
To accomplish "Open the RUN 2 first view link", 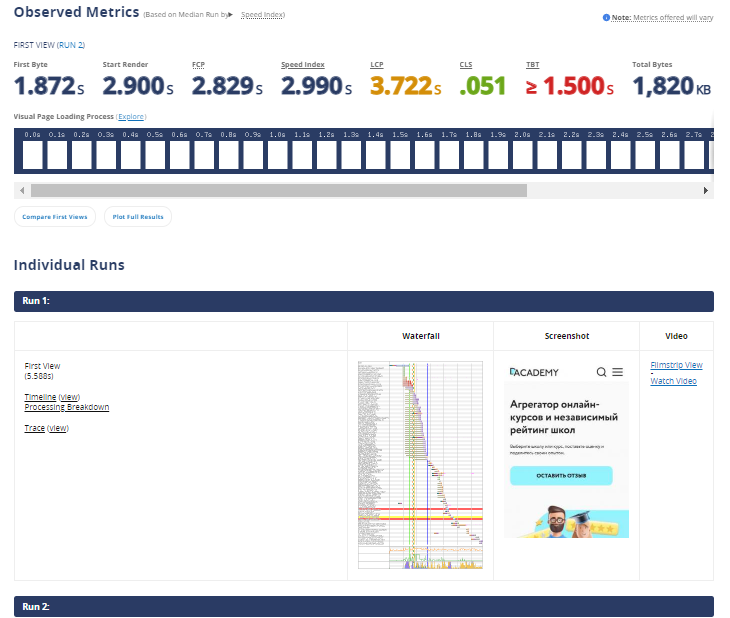I will (49, 45).
